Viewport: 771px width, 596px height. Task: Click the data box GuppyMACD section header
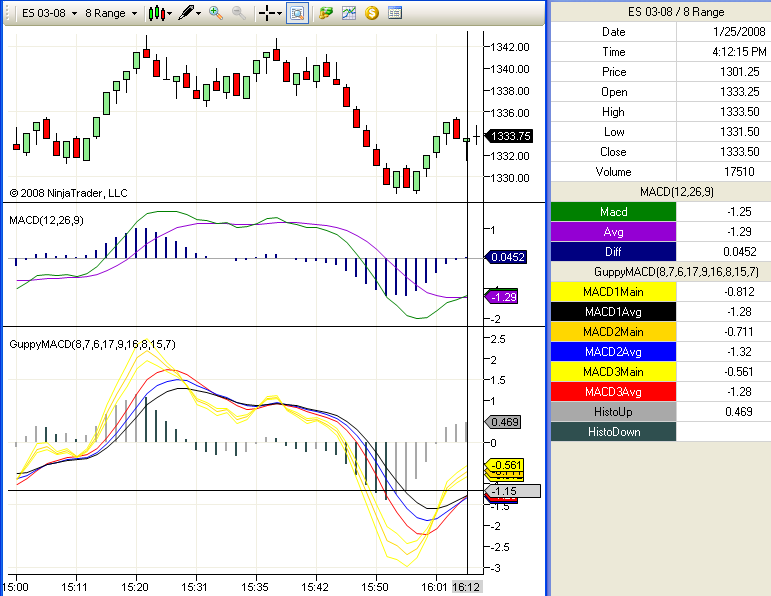pyautogui.click(x=677, y=272)
